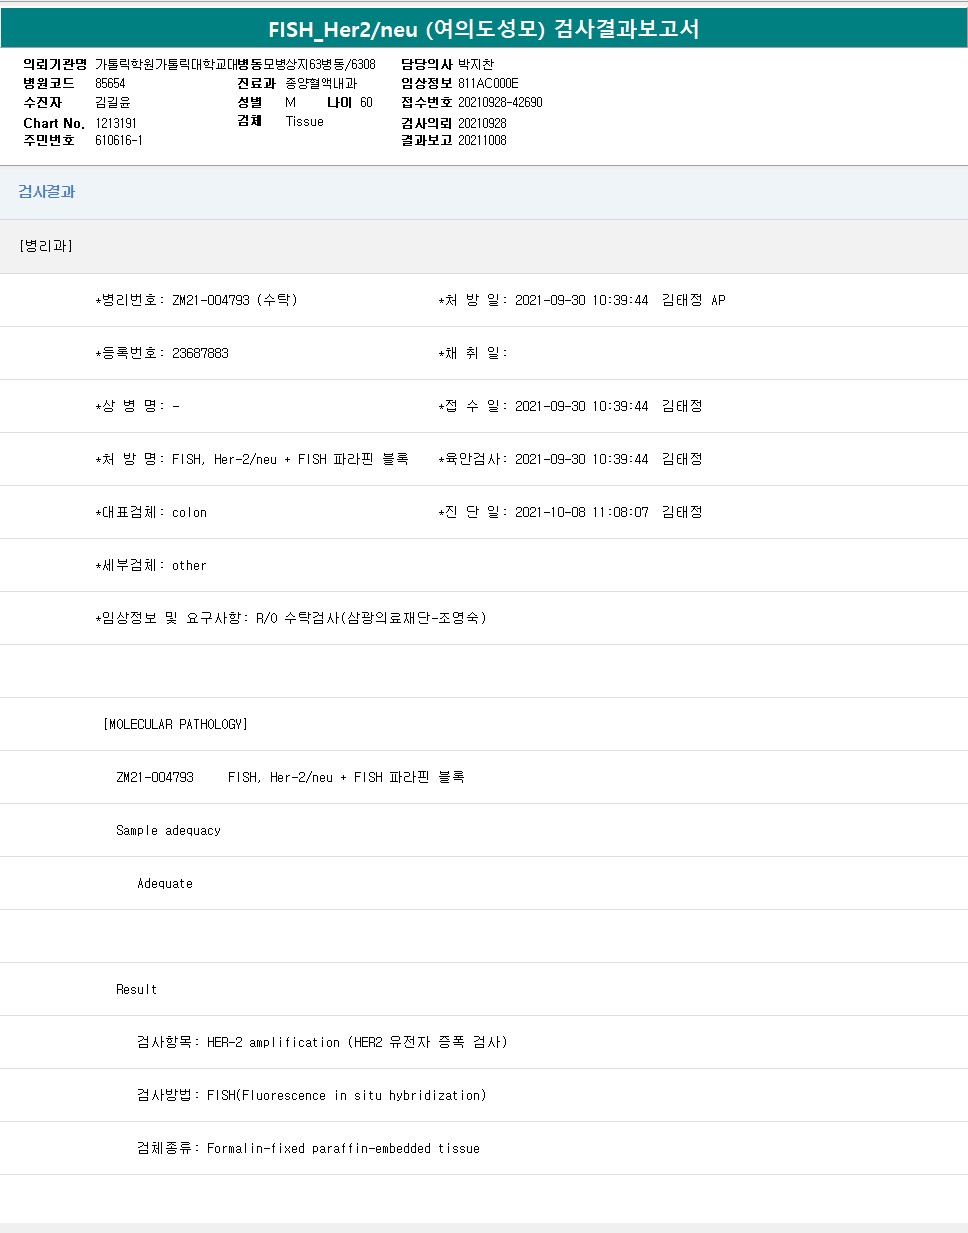The width and height of the screenshot is (968, 1233).
Task: Select the 세부검체 other entry
Action: (151, 565)
